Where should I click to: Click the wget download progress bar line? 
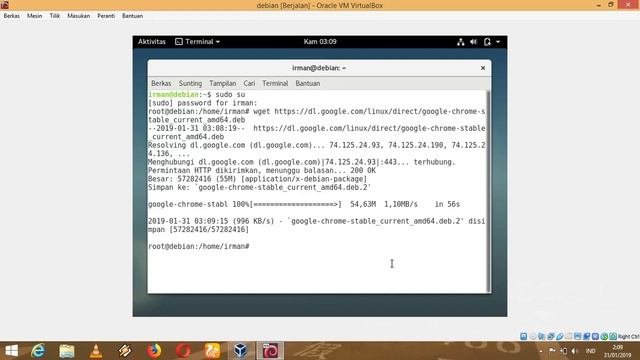pyautogui.click(x=304, y=204)
